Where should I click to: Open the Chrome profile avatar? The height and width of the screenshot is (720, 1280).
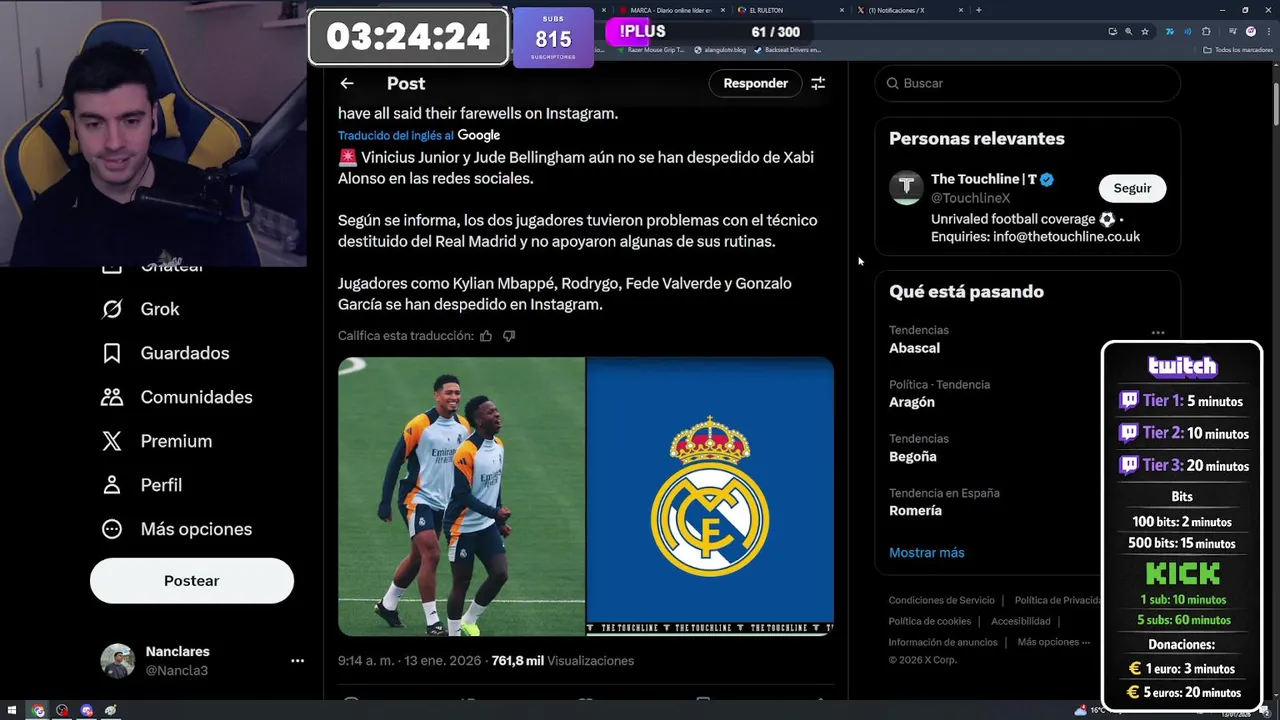(x=1250, y=31)
